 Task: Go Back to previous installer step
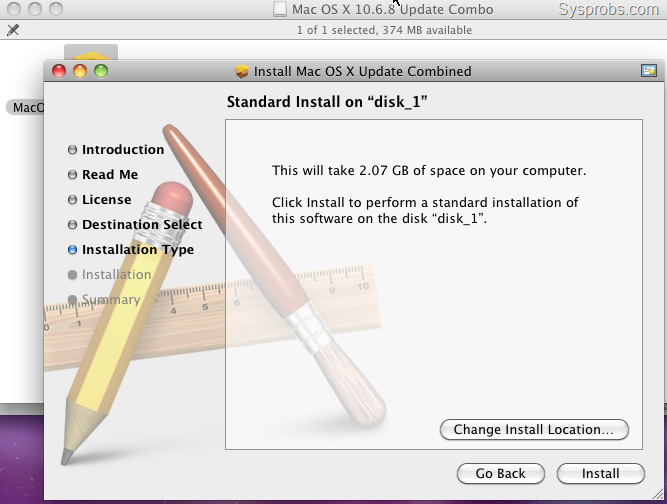(500, 473)
